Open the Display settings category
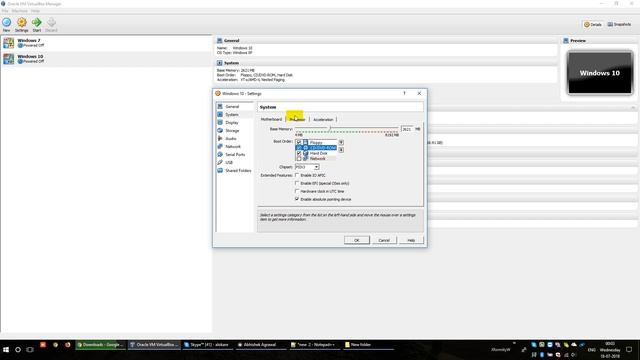 235,122
